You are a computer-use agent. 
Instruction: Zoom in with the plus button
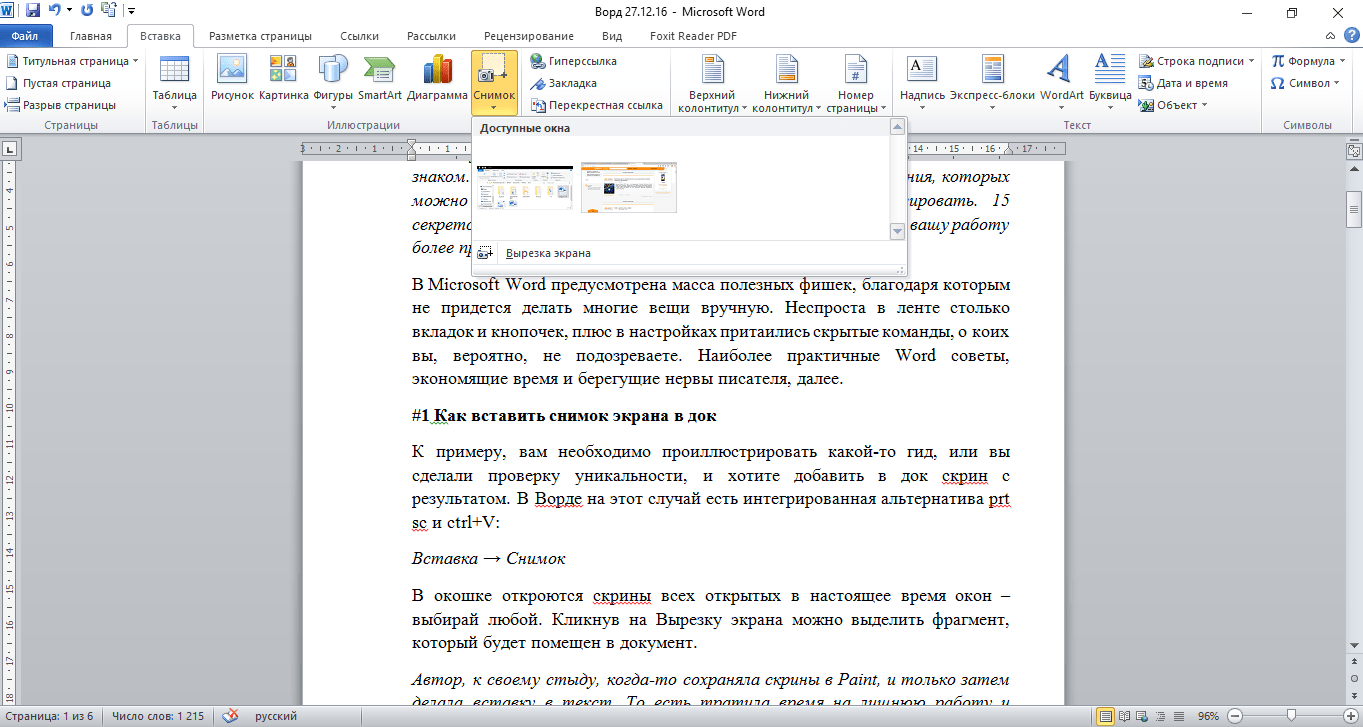(1349, 716)
